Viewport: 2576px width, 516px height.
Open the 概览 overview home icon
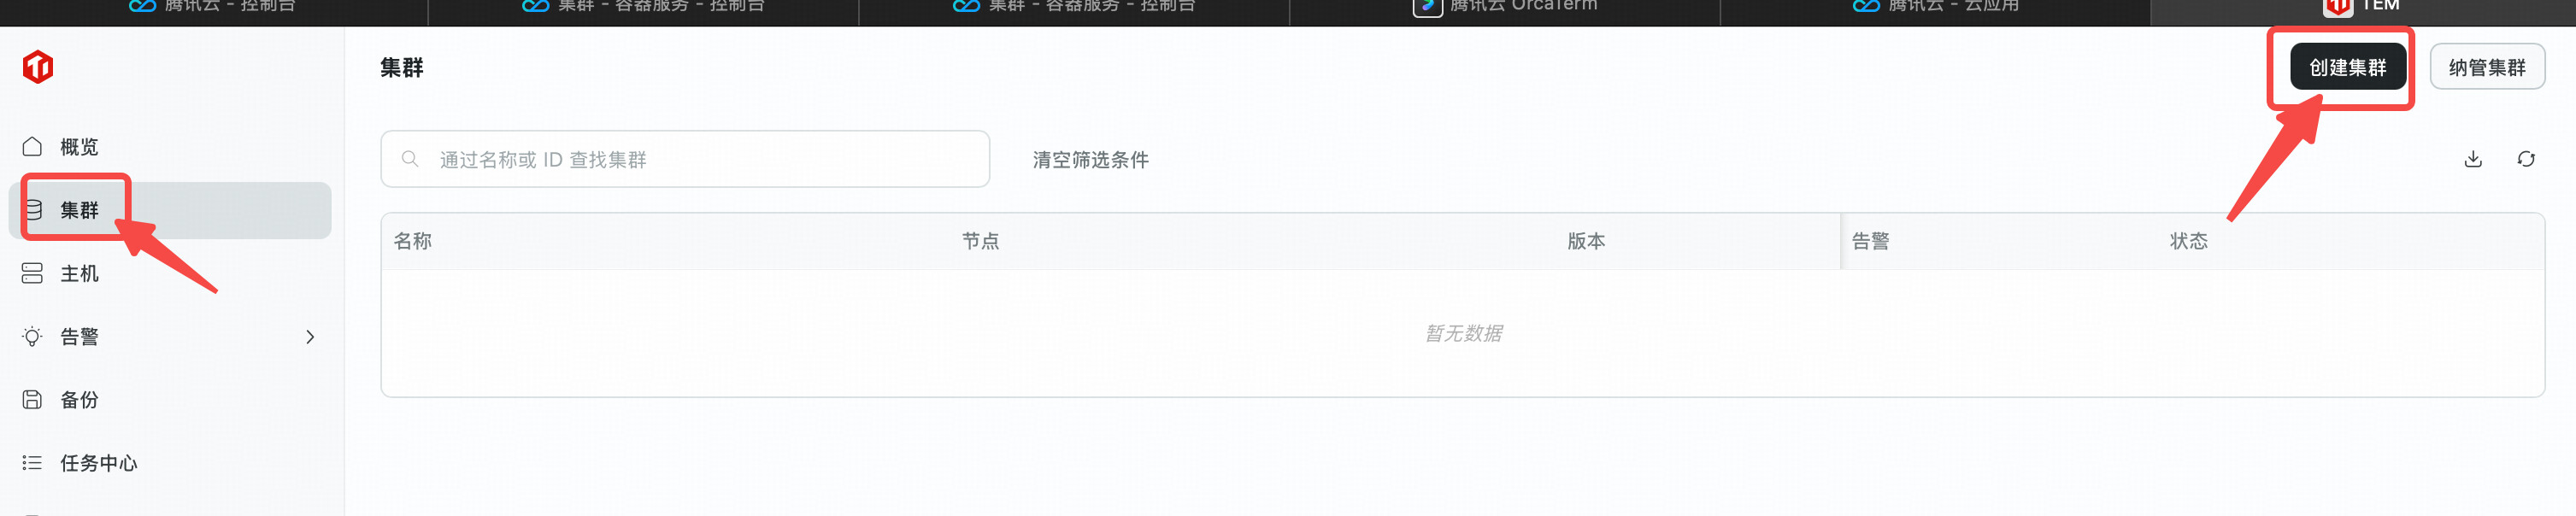coord(32,147)
